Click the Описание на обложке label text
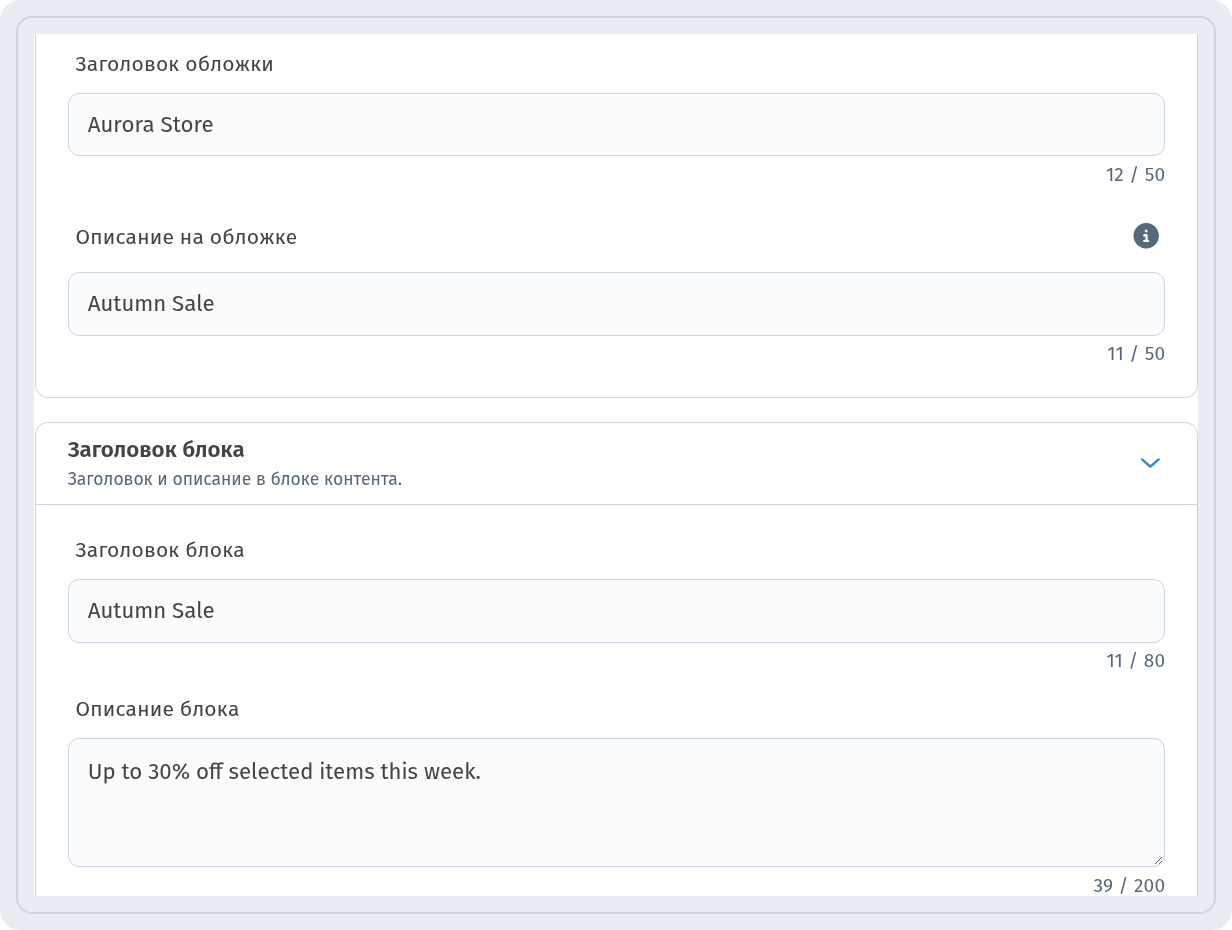1232x930 pixels. click(186, 237)
